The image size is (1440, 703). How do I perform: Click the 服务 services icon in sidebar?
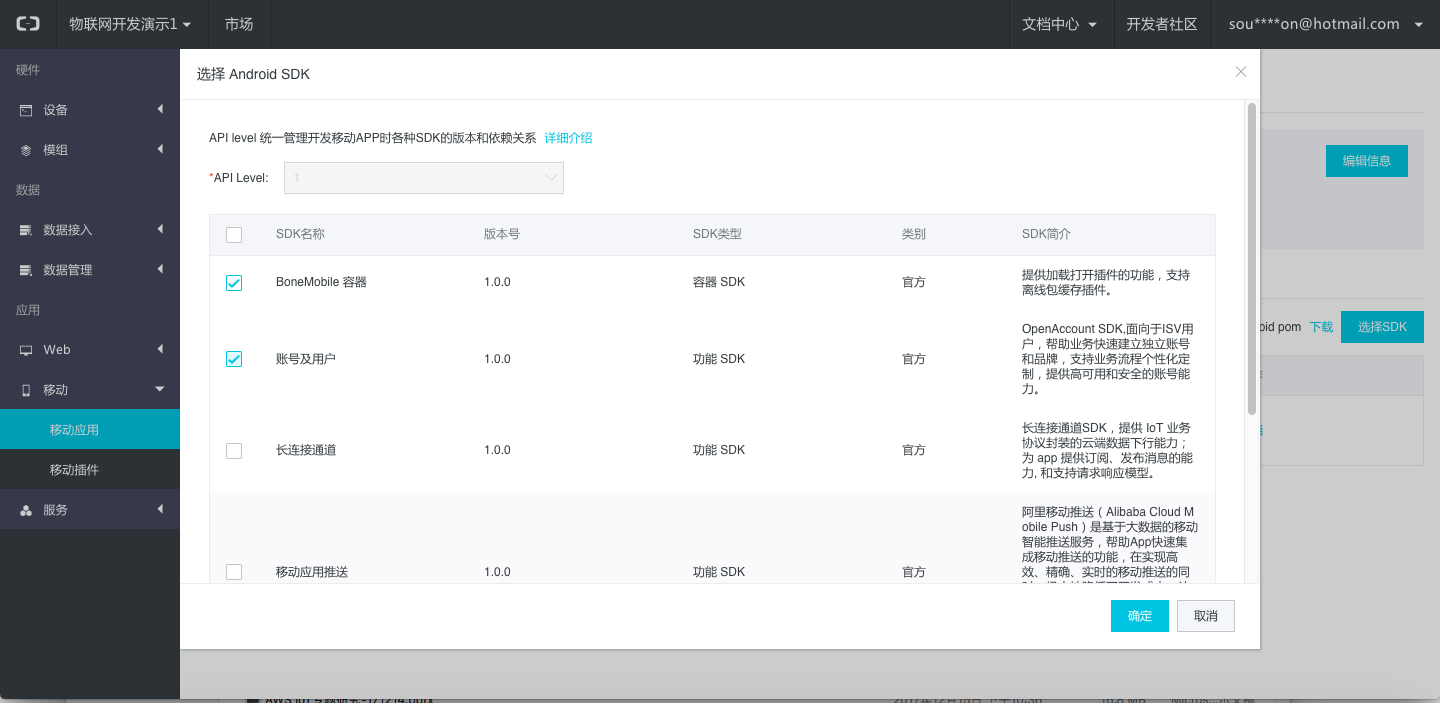click(x=26, y=510)
